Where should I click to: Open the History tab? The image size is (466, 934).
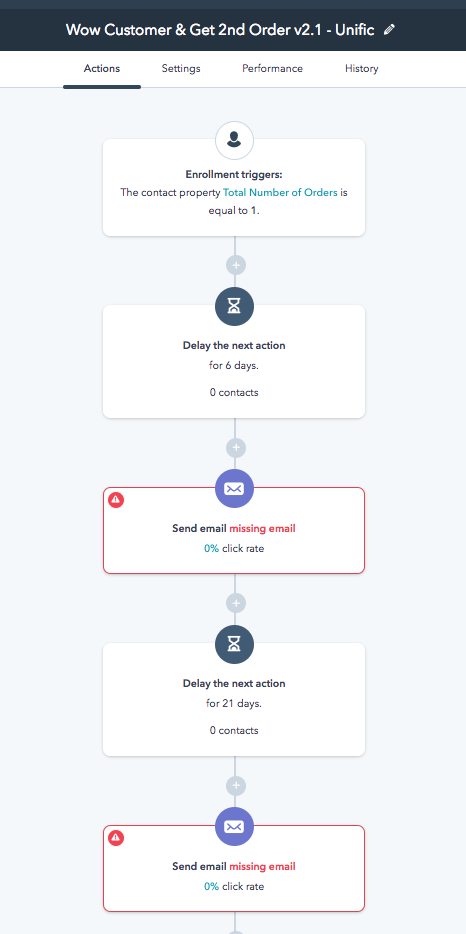362,69
